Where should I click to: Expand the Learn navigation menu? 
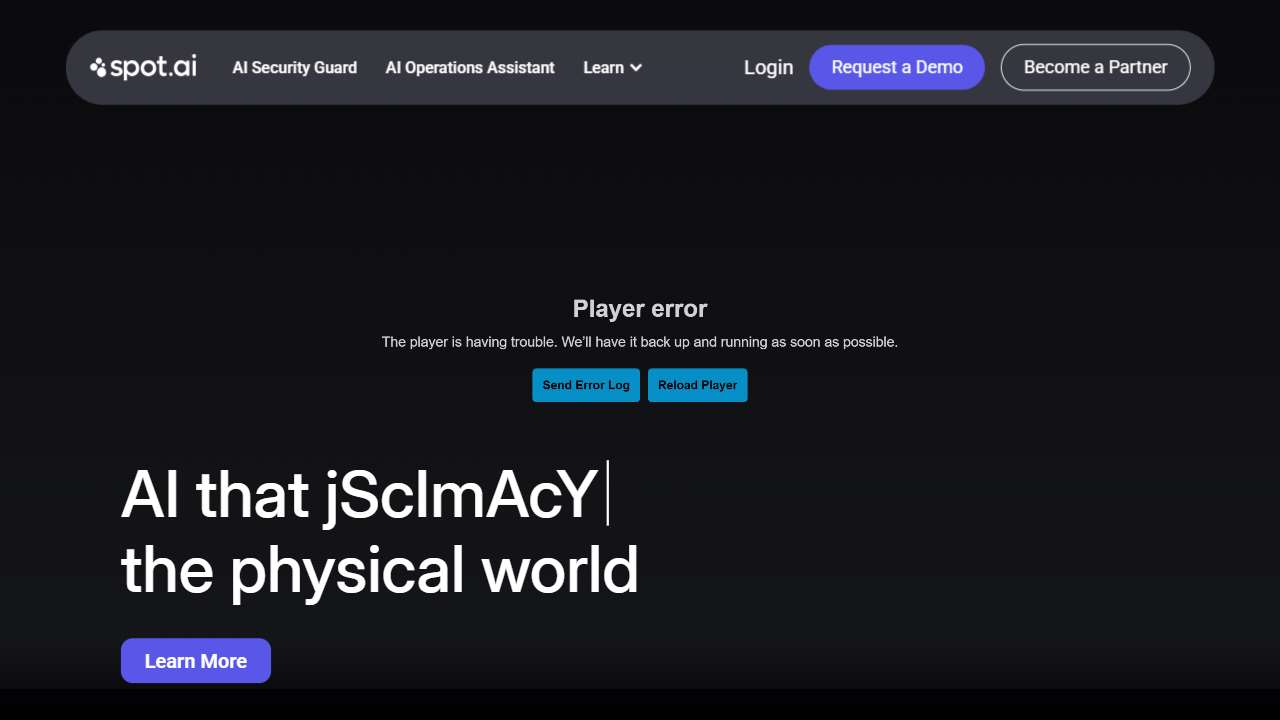coord(604,67)
